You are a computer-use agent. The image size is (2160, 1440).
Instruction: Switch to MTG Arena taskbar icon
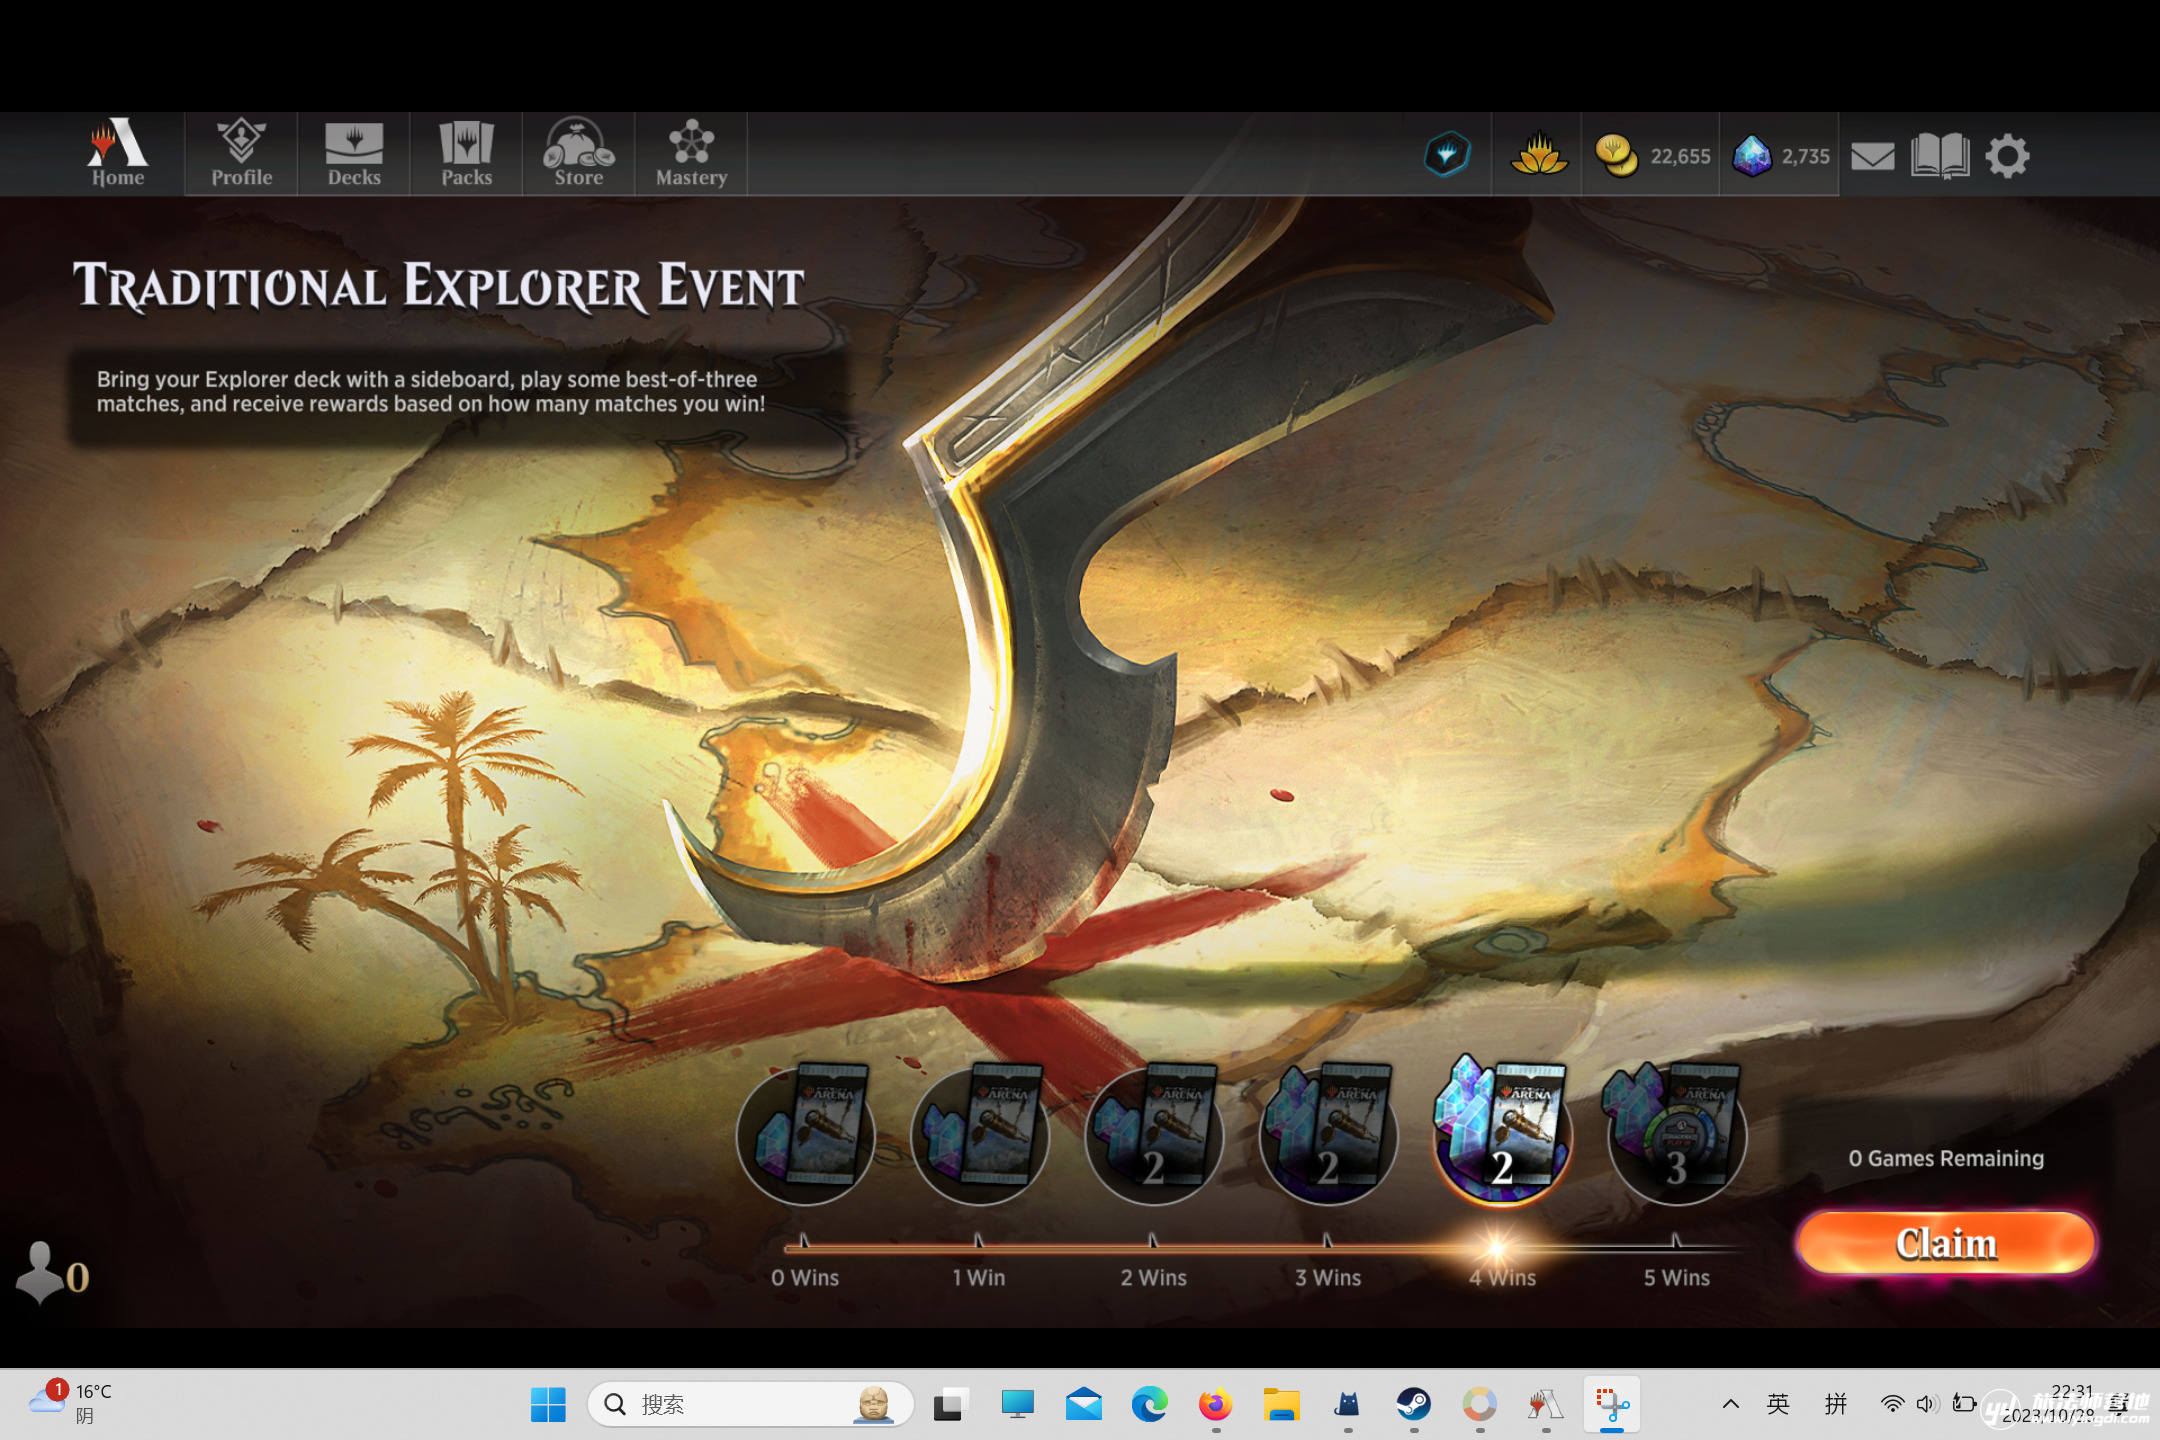(1545, 1404)
